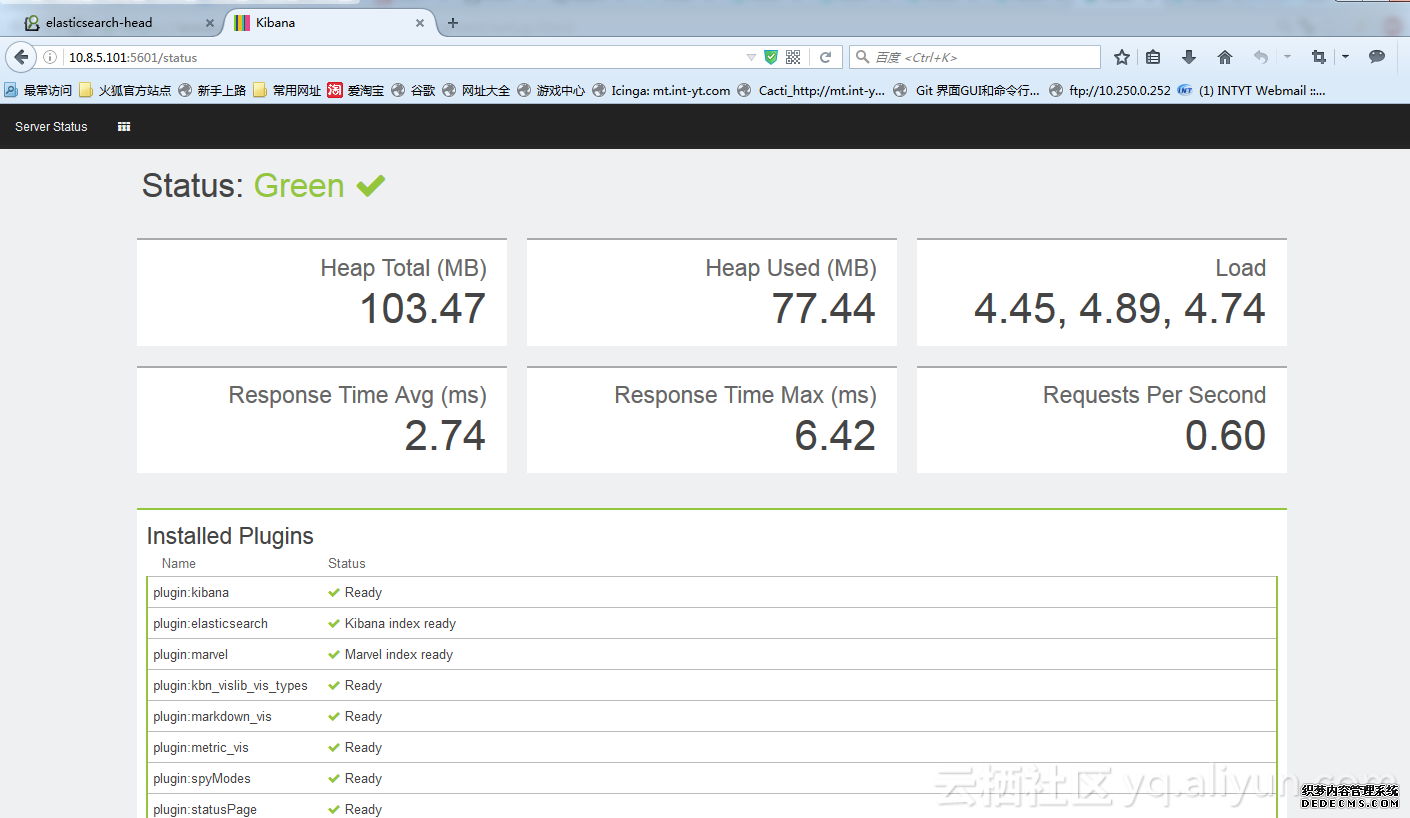Expand the dropdown next to the crop tool

pyautogui.click(x=1345, y=57)
